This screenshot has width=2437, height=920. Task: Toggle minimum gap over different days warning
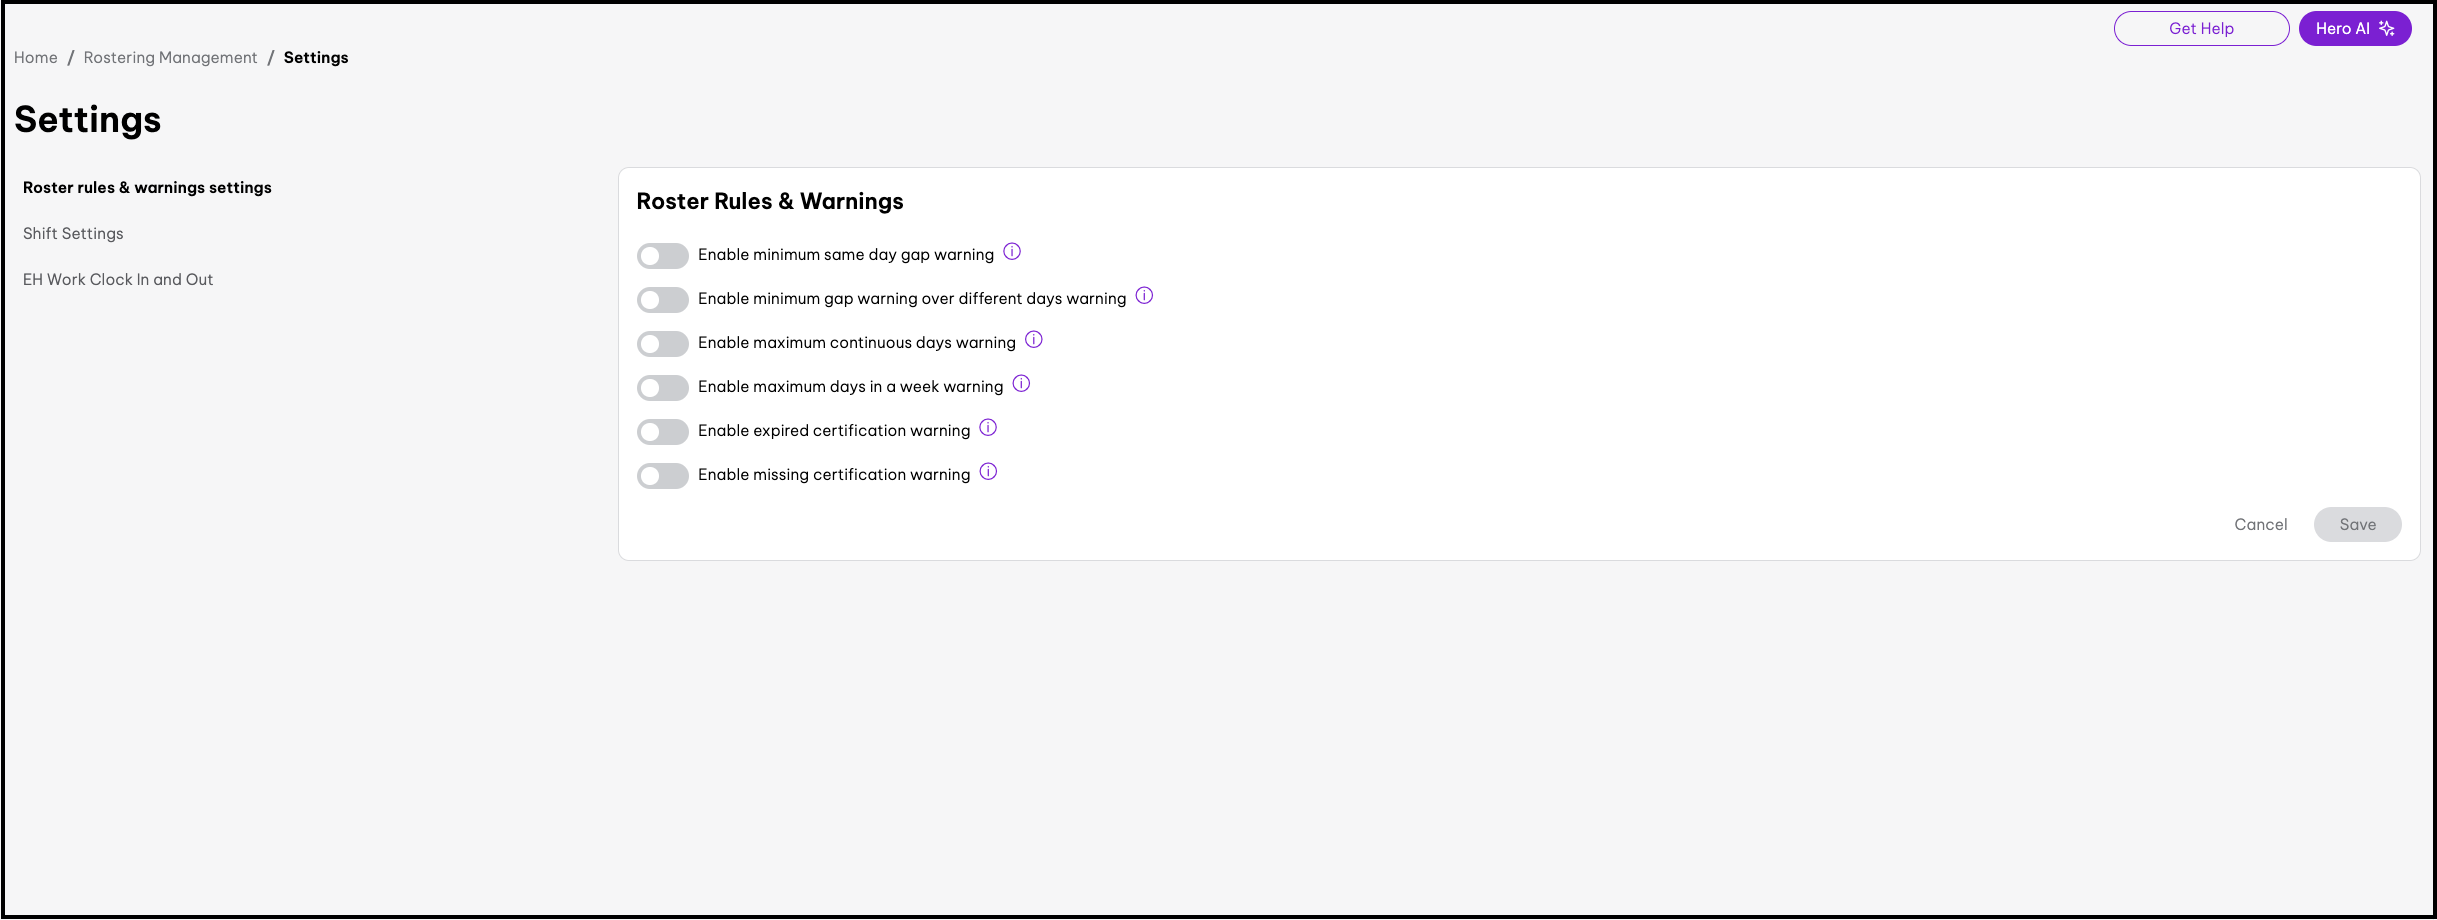(662, 300)
